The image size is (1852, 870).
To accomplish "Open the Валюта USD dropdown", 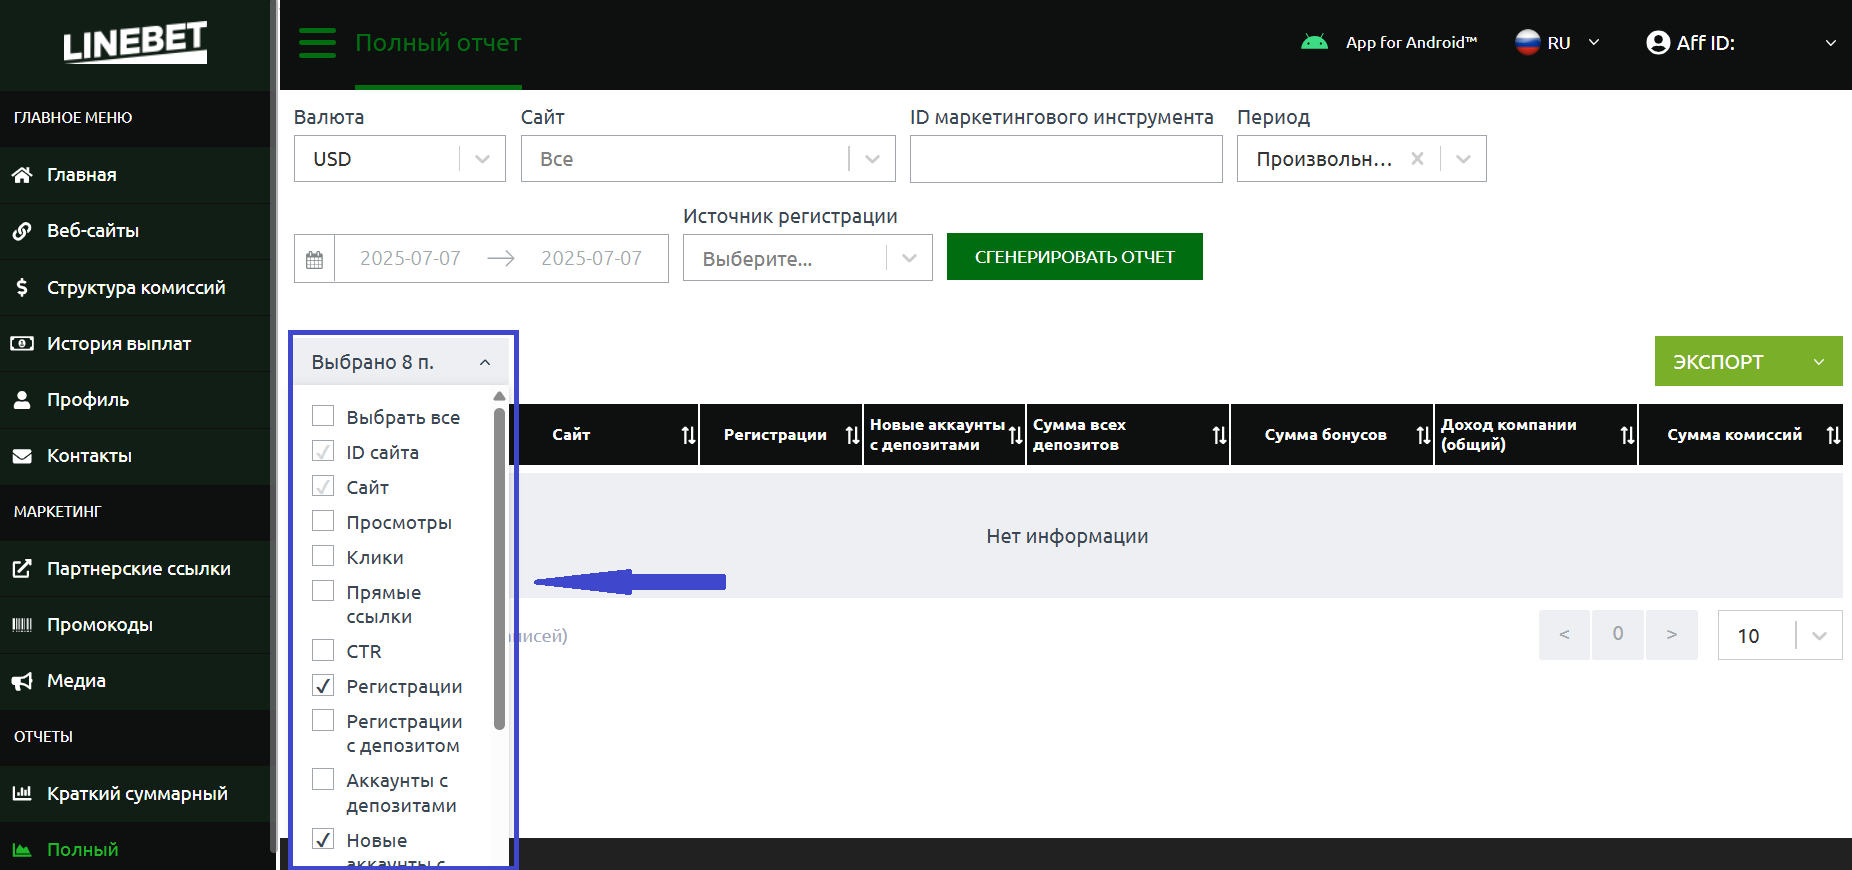I will click(x=400, y=158).
